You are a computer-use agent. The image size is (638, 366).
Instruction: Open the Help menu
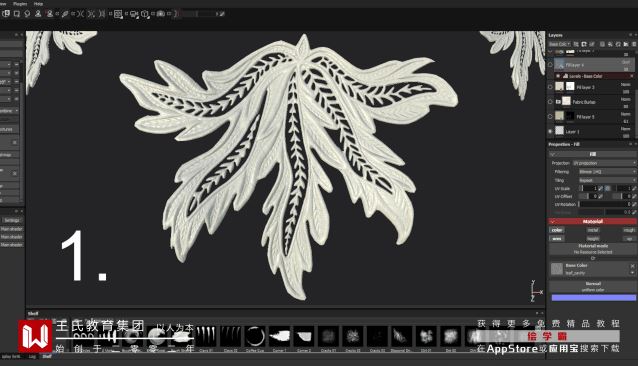38,4
